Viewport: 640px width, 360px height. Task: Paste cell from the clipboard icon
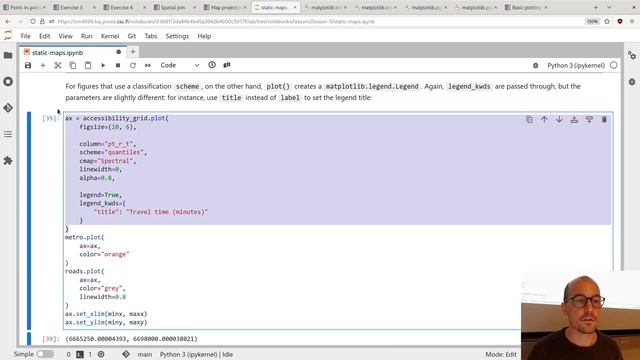[x=88, y=65]
